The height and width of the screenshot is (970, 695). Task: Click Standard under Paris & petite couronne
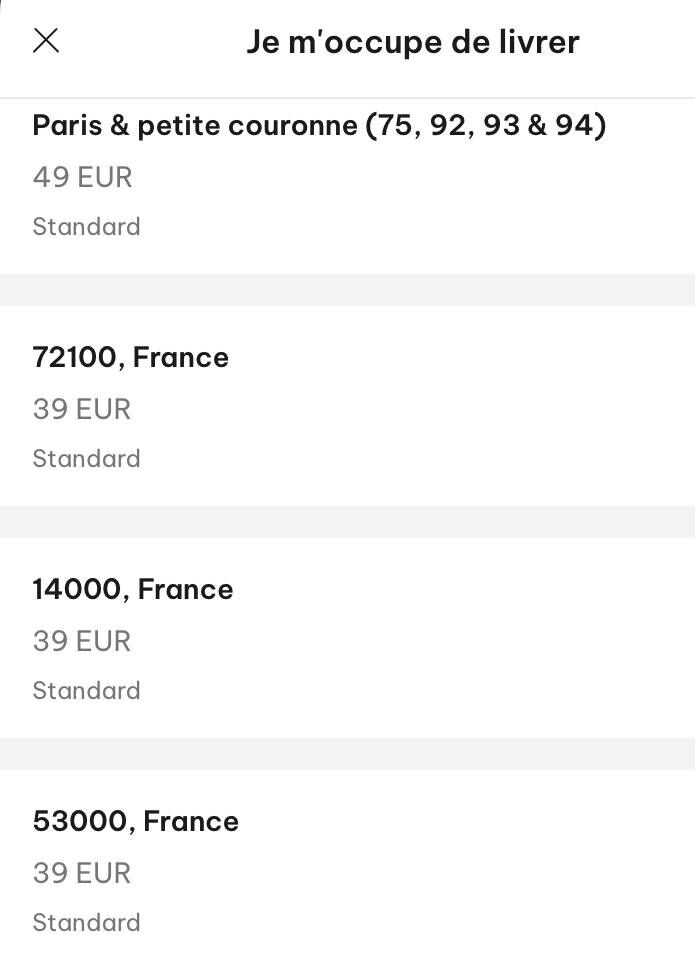[x=87, y=226]
